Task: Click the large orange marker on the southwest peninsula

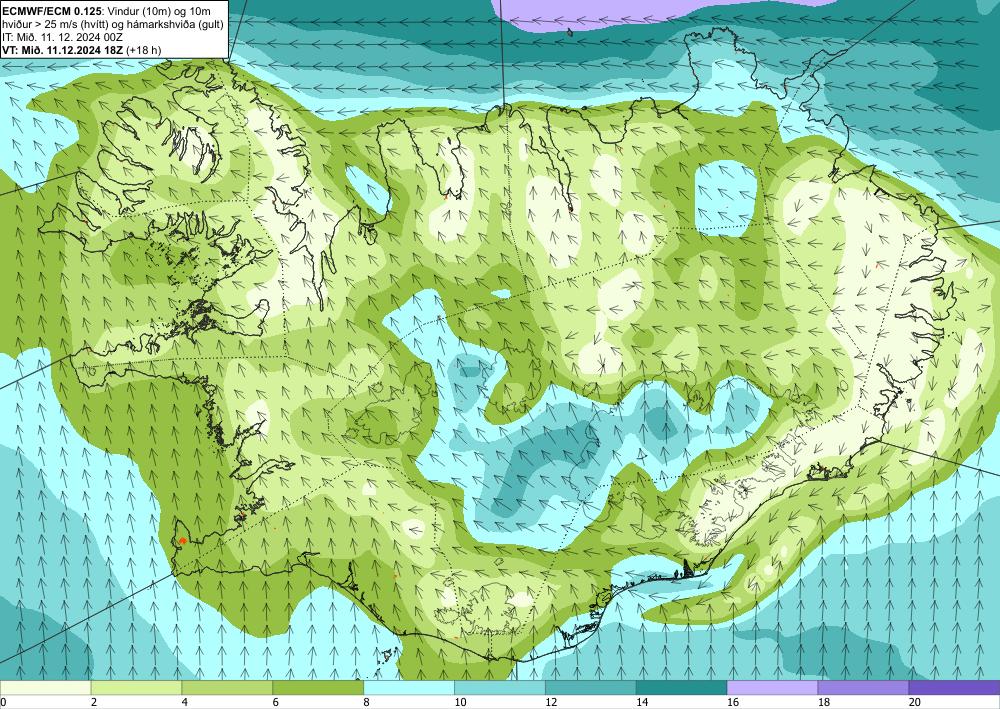Action: coord(182,540)
